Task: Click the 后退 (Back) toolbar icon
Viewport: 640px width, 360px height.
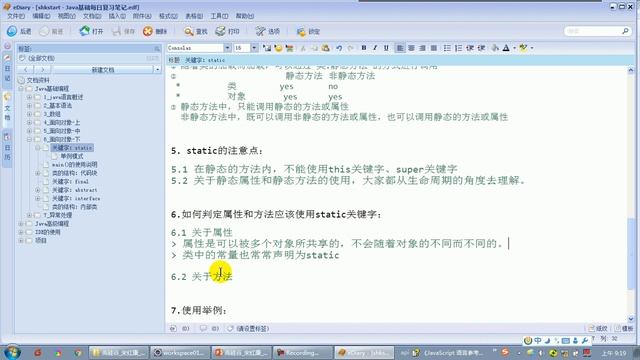Action: click(12, 31)
